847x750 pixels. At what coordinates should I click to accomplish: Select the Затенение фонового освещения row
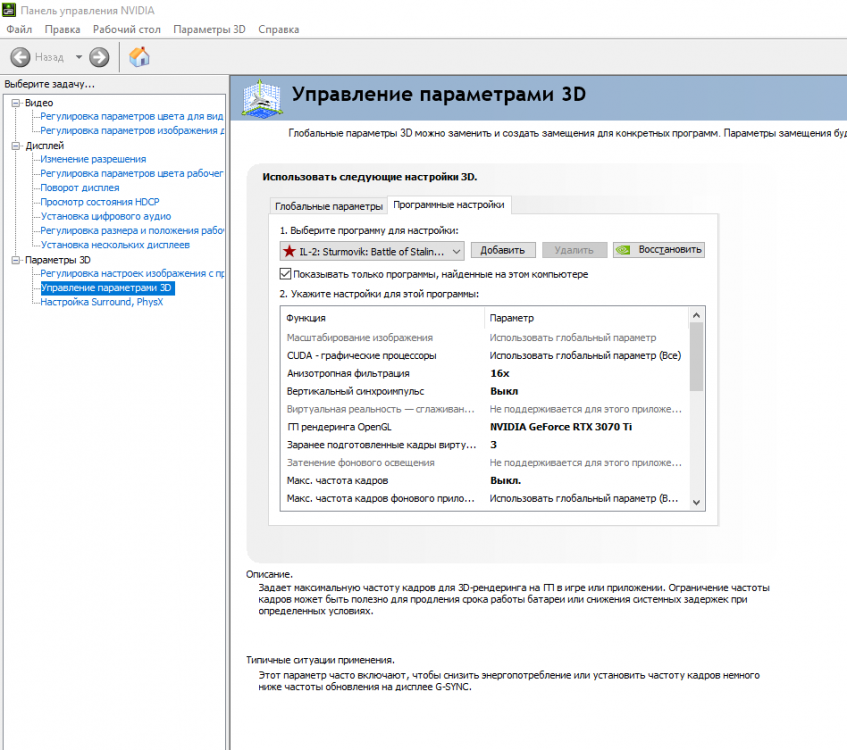click(x=485, y=463)
